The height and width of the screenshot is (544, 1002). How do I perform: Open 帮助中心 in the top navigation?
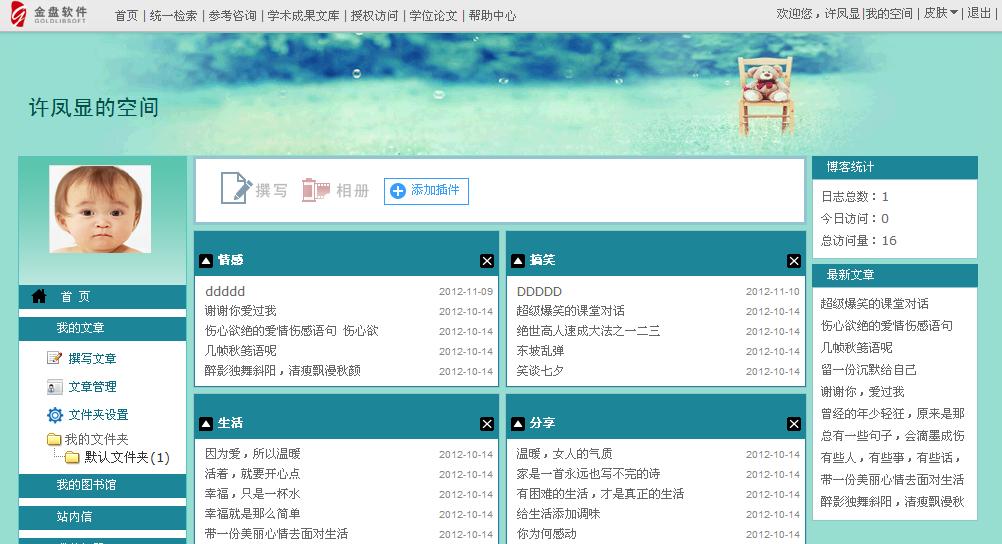point(492,15)
